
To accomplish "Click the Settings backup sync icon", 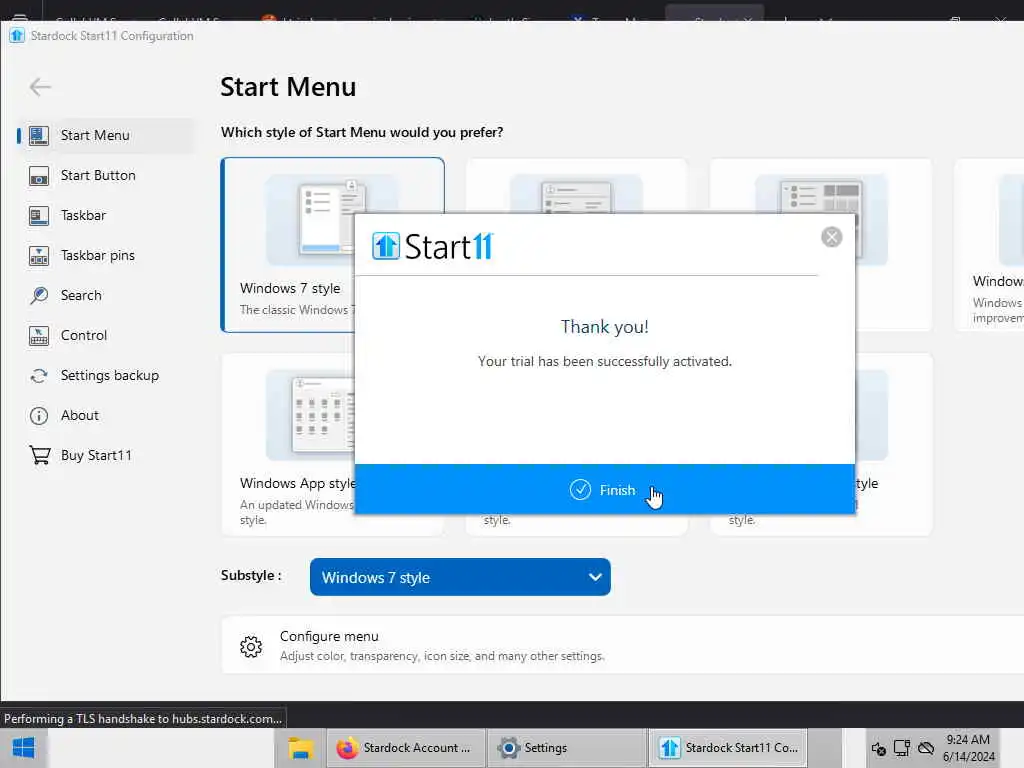I will (39, 376).
